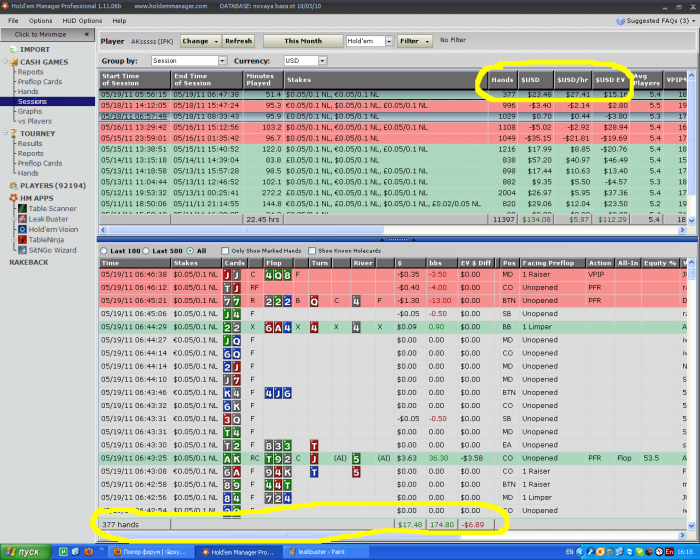Select session starting 05/18/11 14:12:05

(x=393, y=106)
